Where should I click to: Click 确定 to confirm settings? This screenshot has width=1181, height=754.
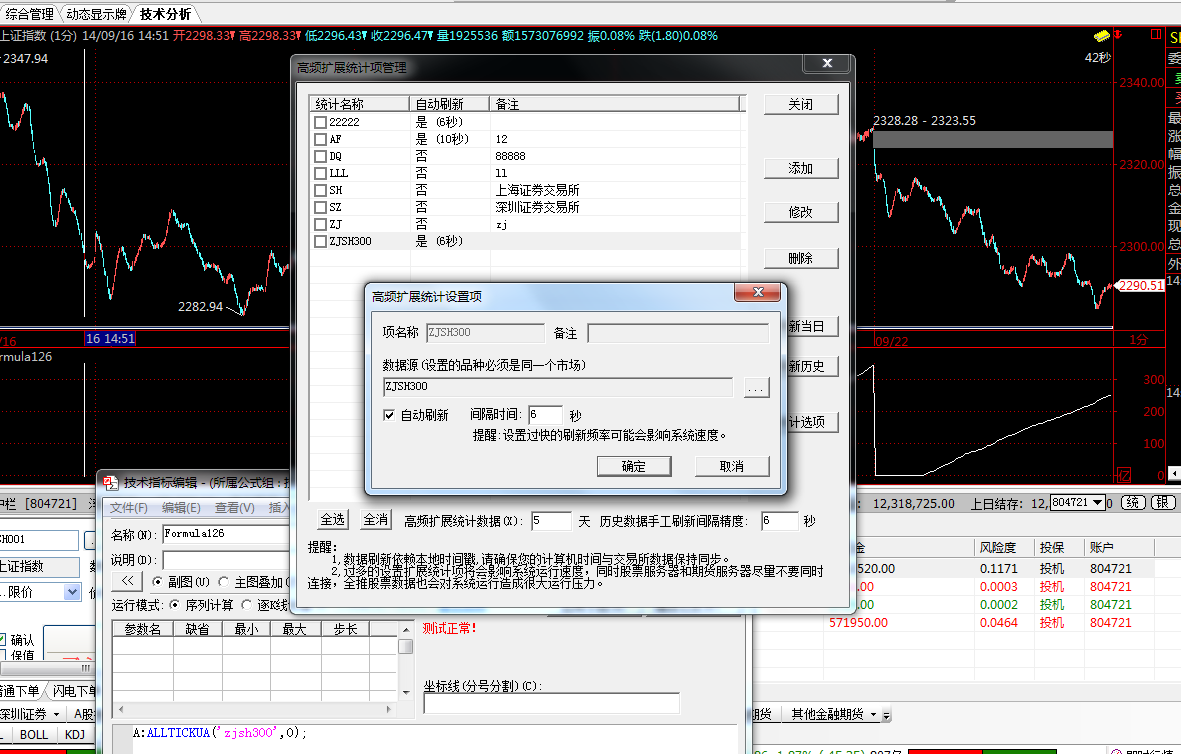click(x=633, y=466)
